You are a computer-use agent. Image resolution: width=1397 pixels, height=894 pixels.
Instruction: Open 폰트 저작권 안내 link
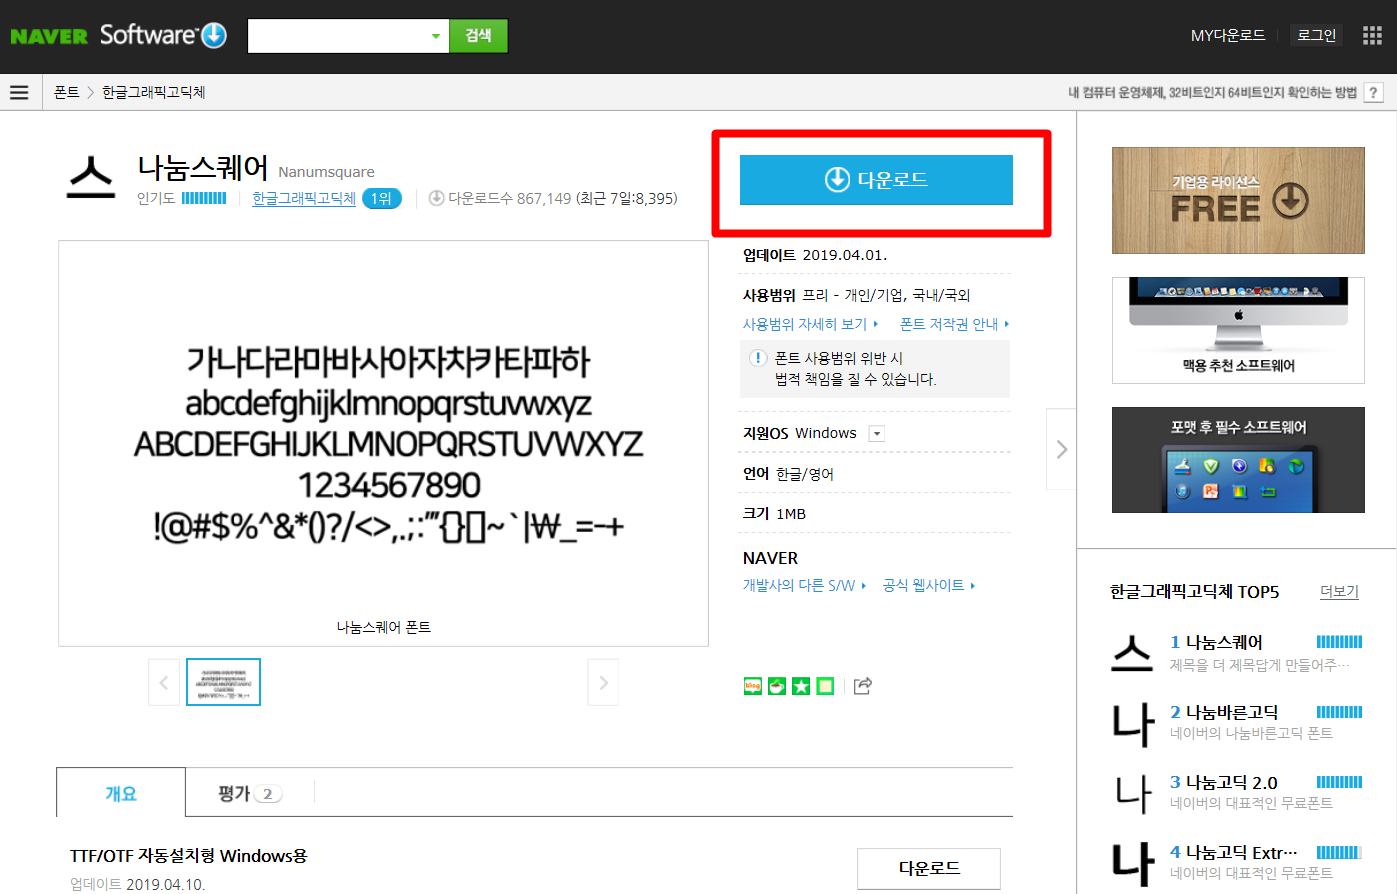tap(954, 324)
